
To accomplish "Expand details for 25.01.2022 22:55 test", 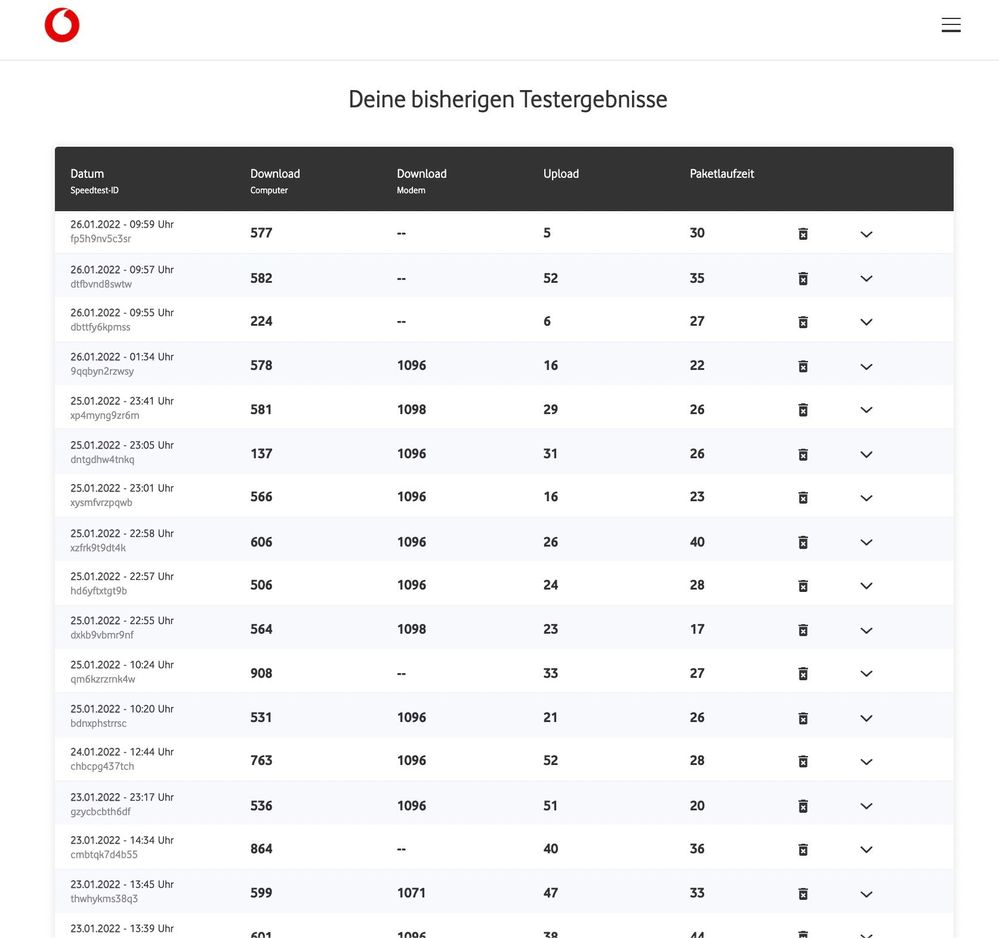I will click(866, 630).
